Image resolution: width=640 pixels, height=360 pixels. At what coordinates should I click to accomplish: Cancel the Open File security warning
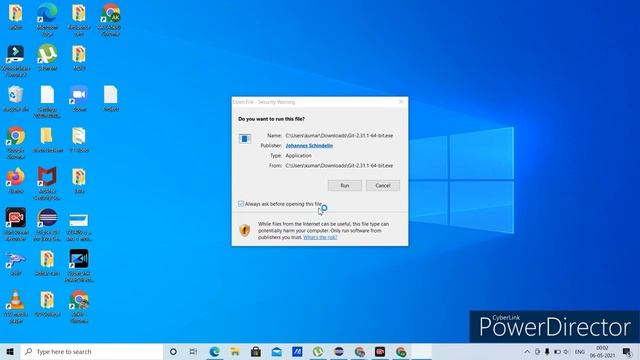(x=383, y=186)
